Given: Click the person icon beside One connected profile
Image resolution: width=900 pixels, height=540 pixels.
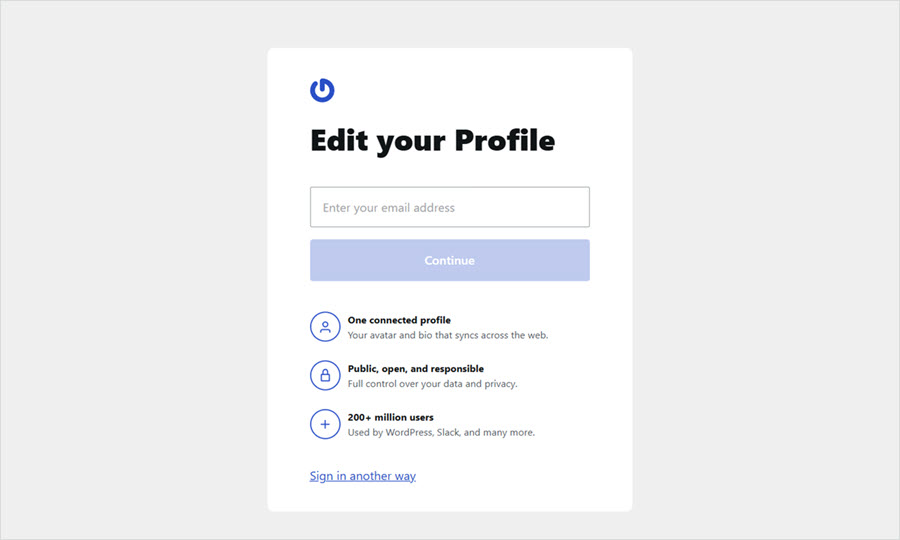Looking at the screenshot, I should tap(325, 327).
